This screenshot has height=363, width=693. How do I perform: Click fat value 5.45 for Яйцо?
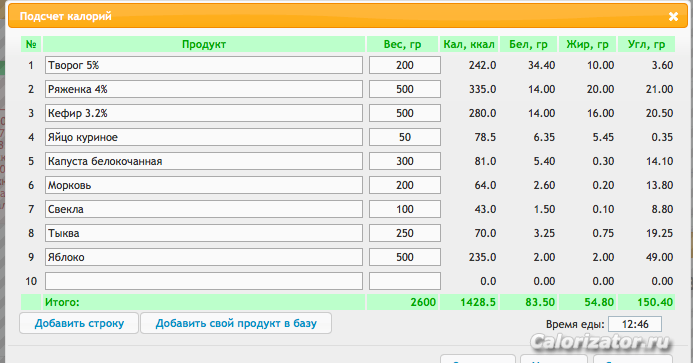click(603, 137)
